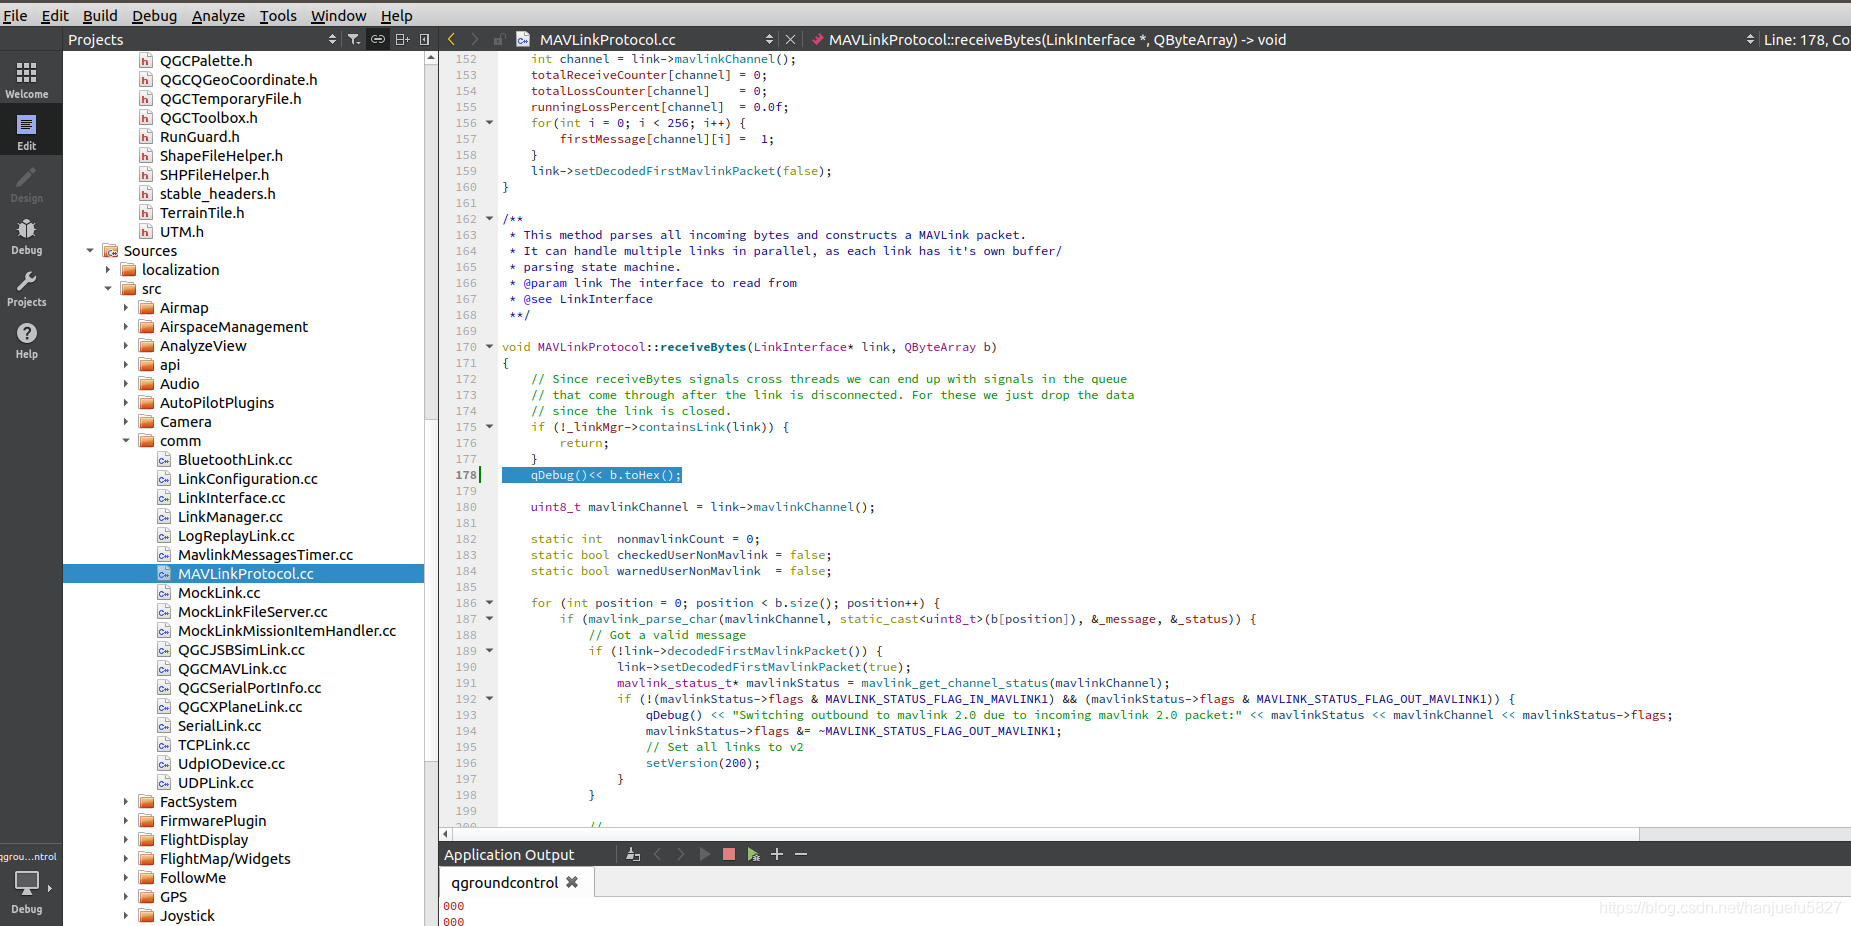Open the Help mode question mark icon

pos(27,339)
